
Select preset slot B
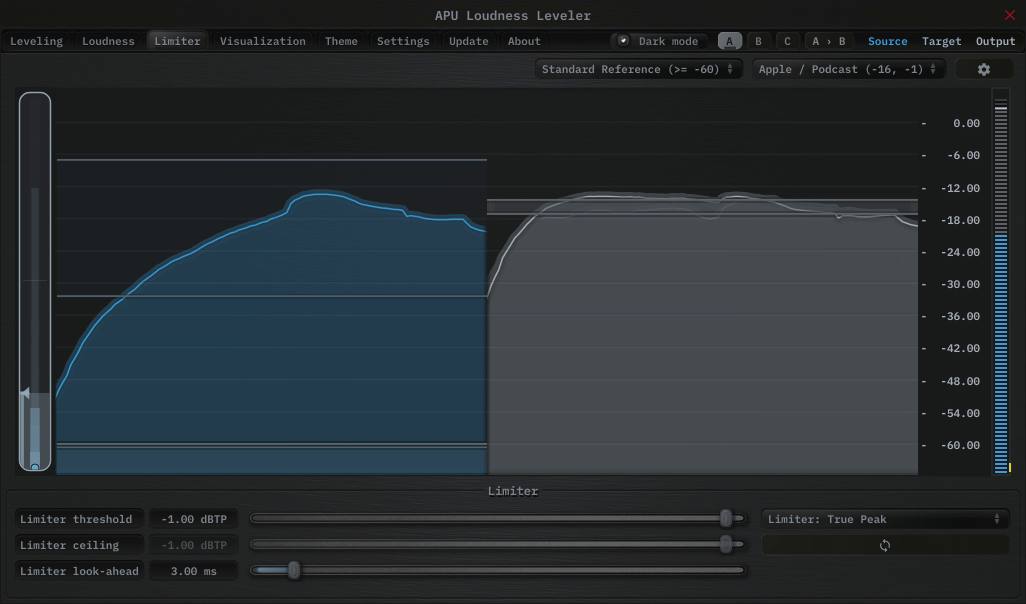(758, 41)
